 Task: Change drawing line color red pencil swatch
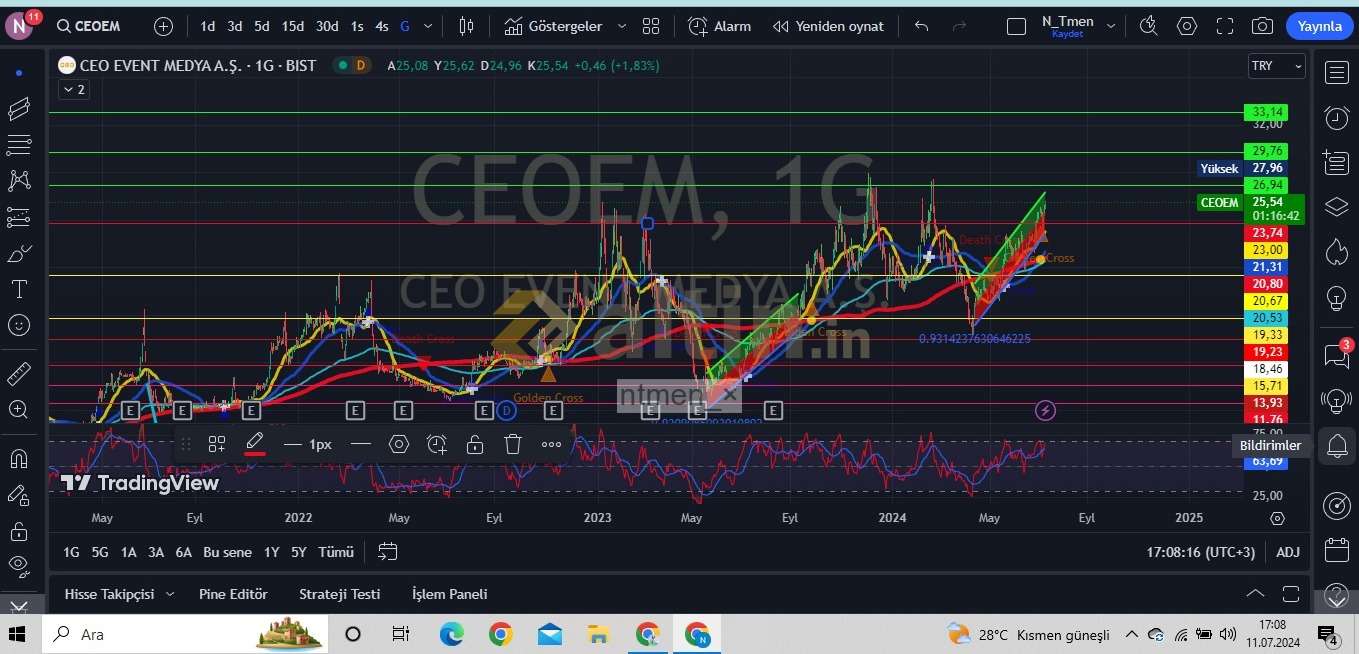[x=255, y=444]
